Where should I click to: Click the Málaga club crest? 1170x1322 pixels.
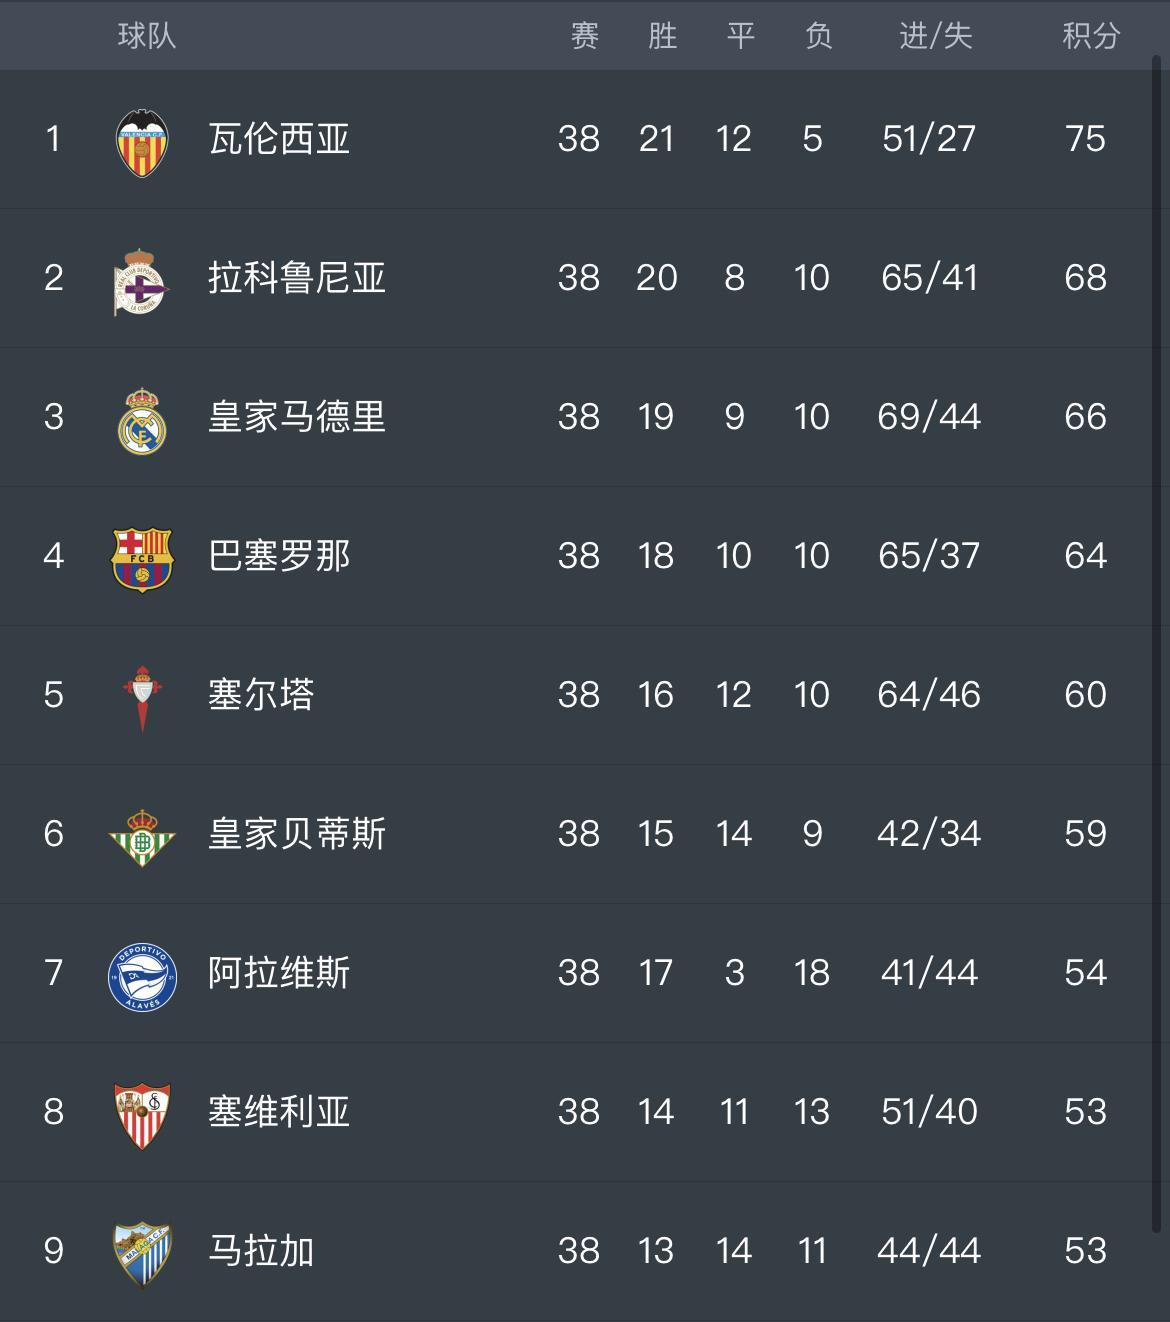click(x=142, y=1254)
